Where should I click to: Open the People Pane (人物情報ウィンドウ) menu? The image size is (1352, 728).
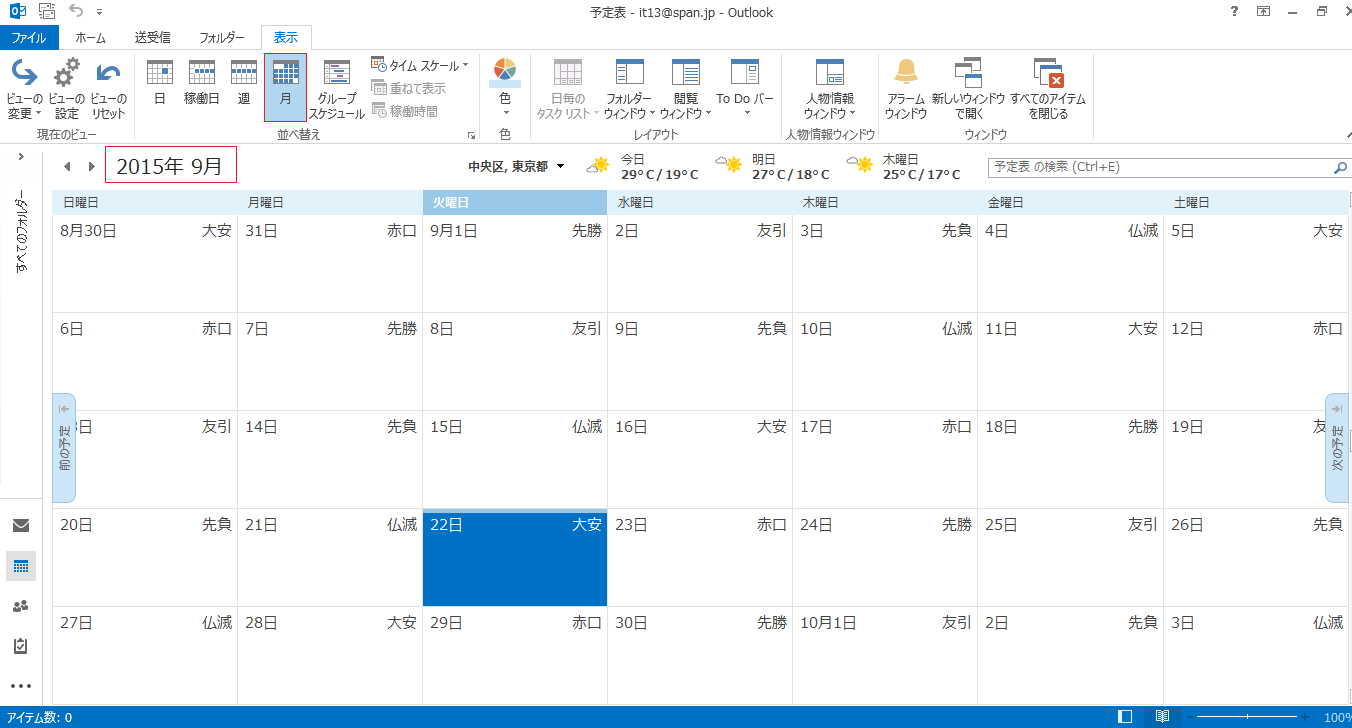point(830,89)
